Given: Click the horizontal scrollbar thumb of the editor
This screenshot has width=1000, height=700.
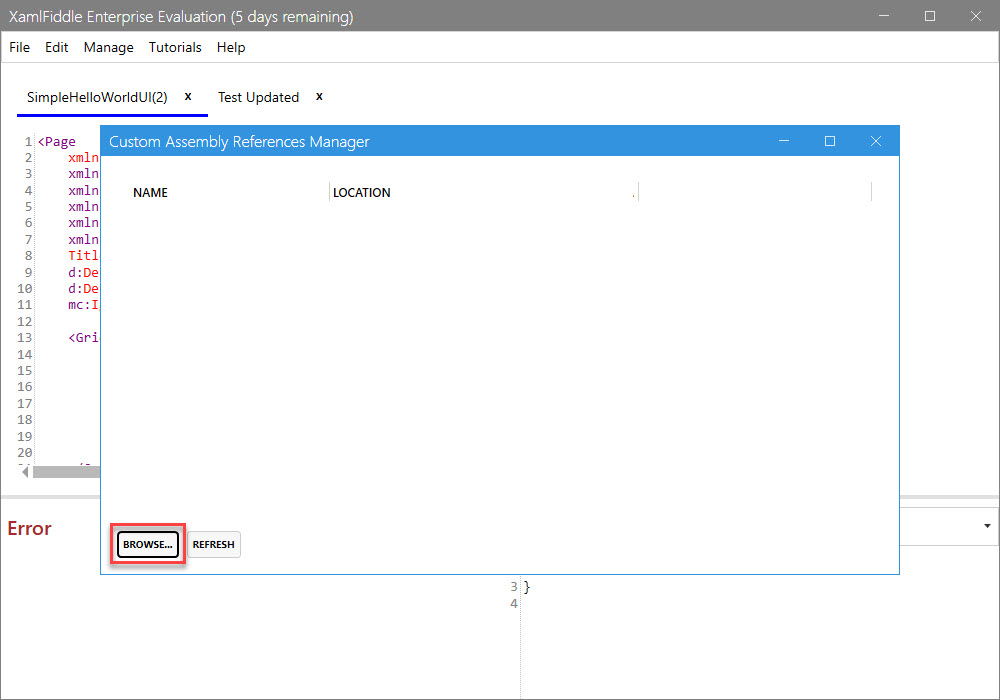Looking at the screenshot, I should [x=66, y=472].
